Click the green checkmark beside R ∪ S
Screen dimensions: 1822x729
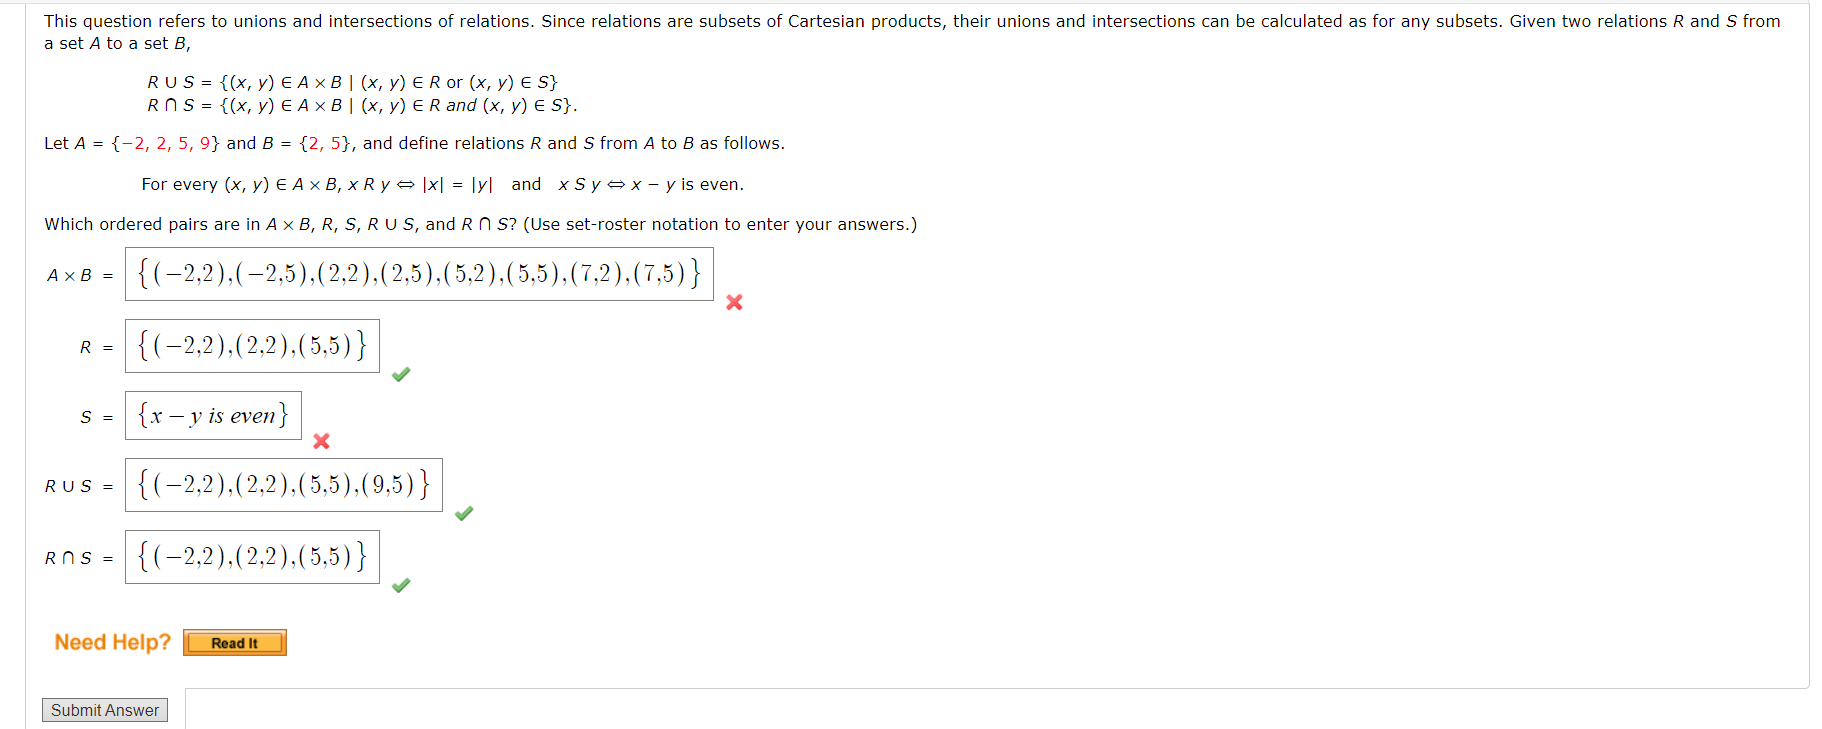coord(463,514)
